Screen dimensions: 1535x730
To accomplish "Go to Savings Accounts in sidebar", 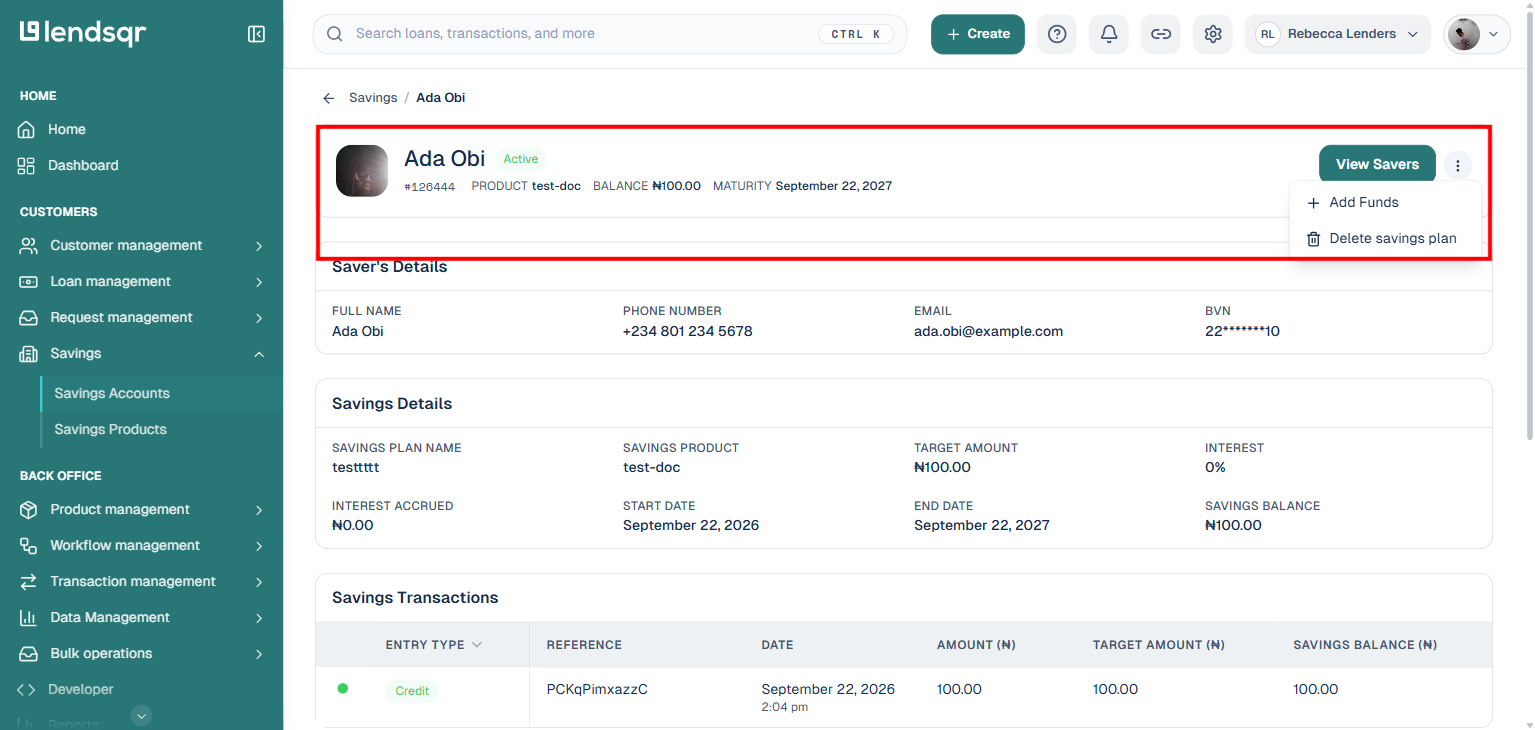I will [x=112, y=394].
